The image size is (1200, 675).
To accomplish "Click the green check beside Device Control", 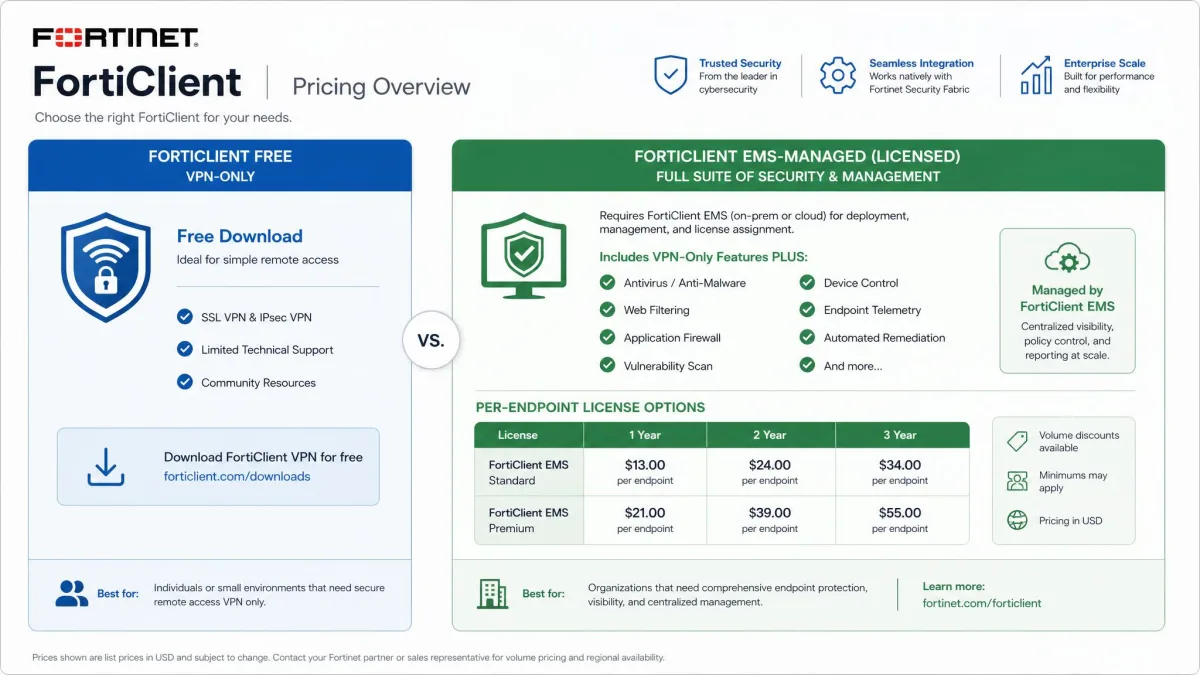I will (x=807, y=282).
